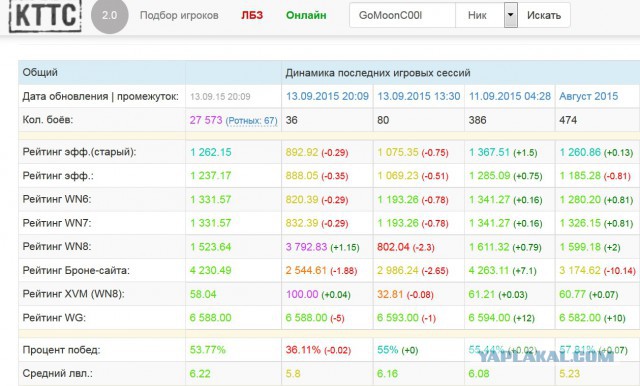Click the Ротных: 67 link
Screen dimensions: 640x386
251,121
